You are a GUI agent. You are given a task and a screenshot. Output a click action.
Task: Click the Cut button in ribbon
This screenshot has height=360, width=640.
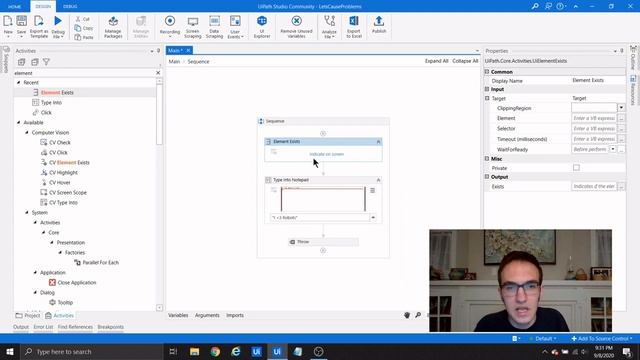click(x=82, y=19)
